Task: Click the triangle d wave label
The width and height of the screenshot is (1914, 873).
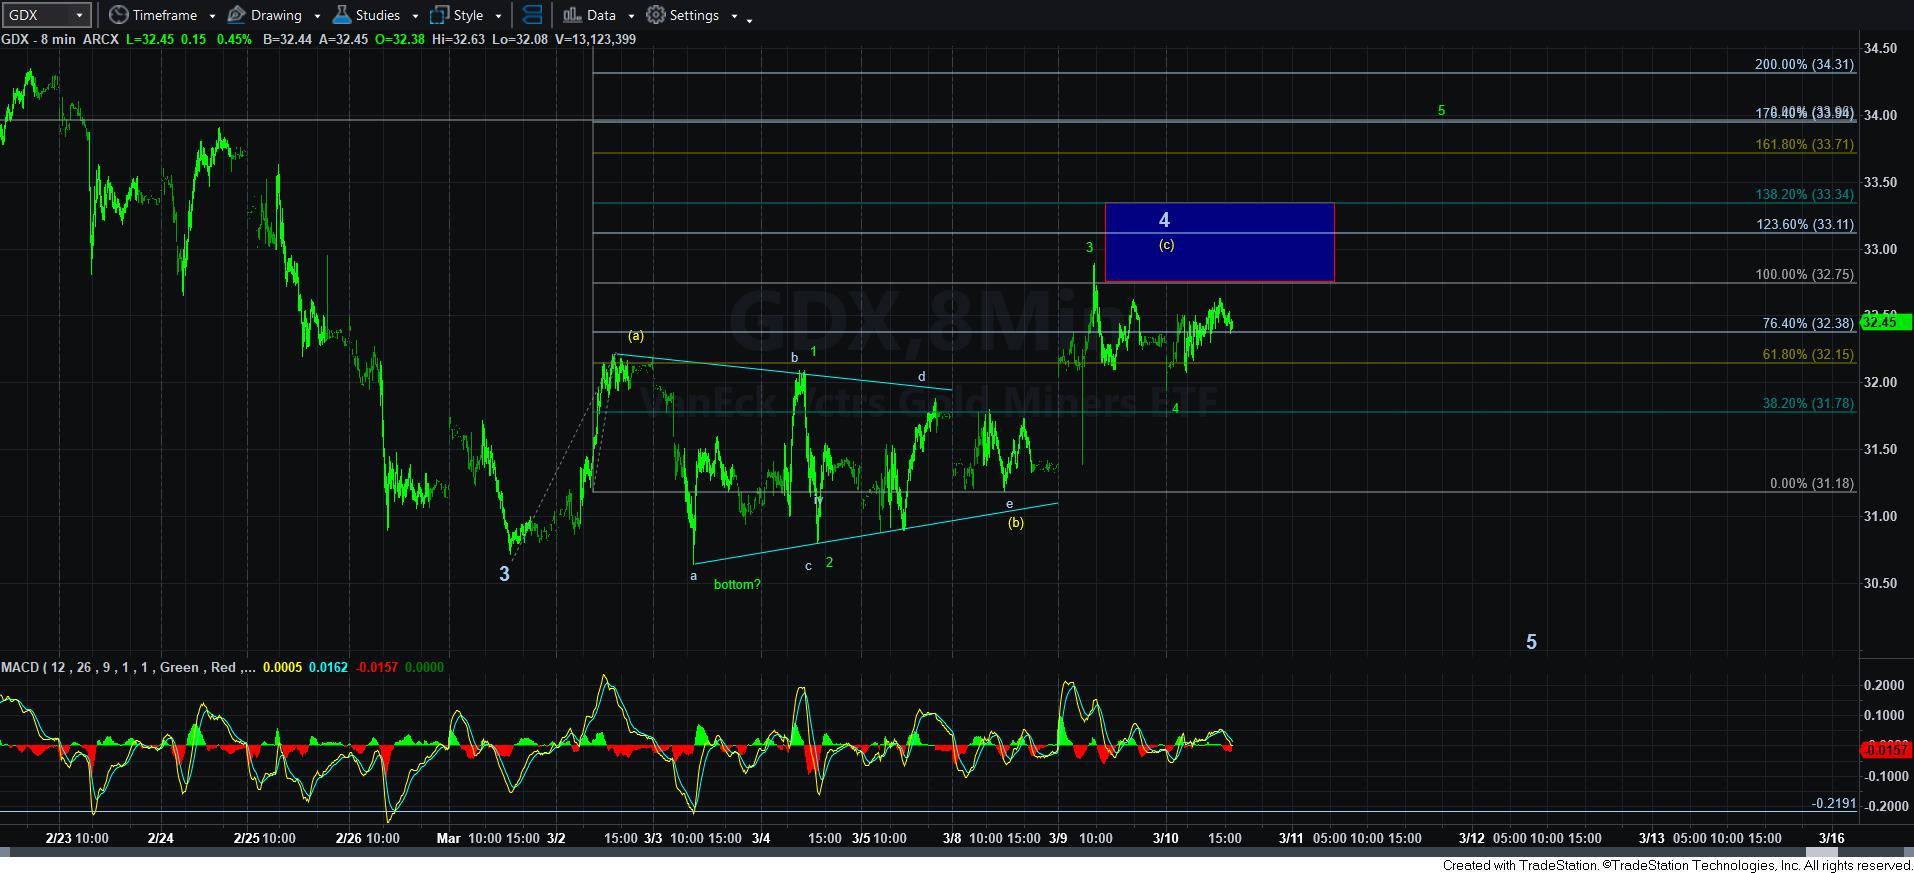Action: tap(922, 377)
